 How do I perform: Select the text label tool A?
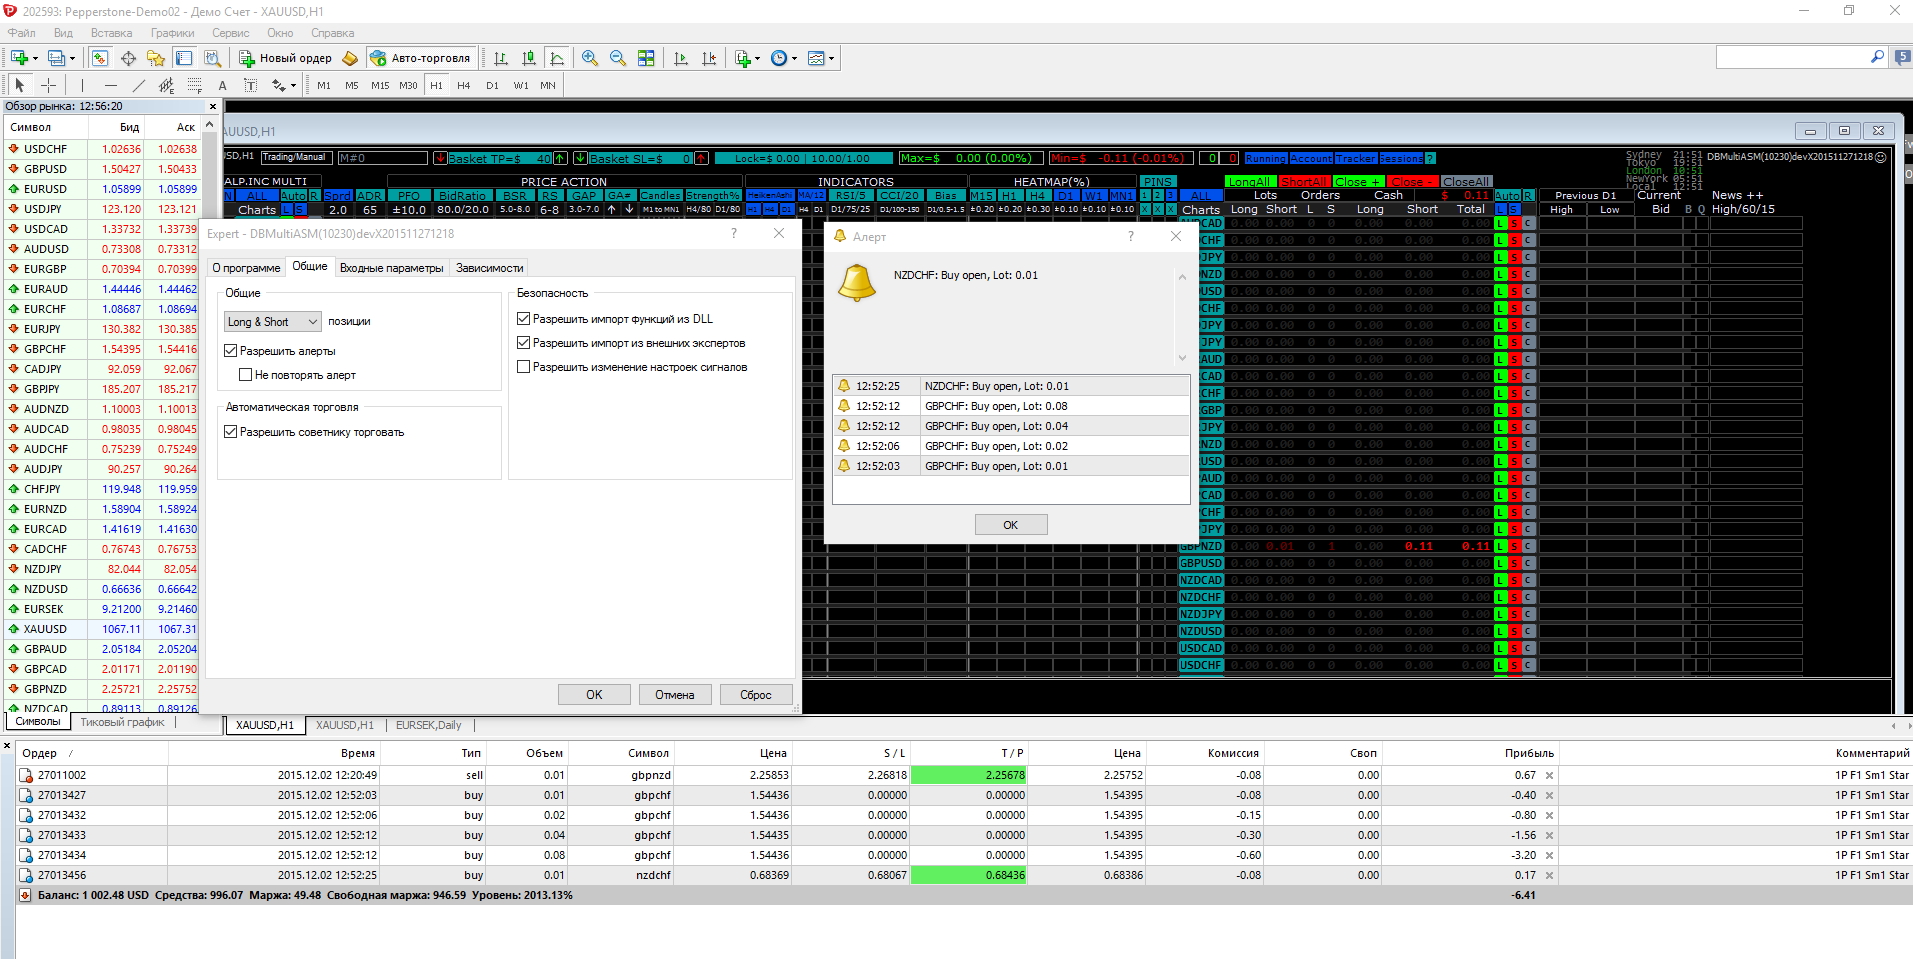point(222,85)
